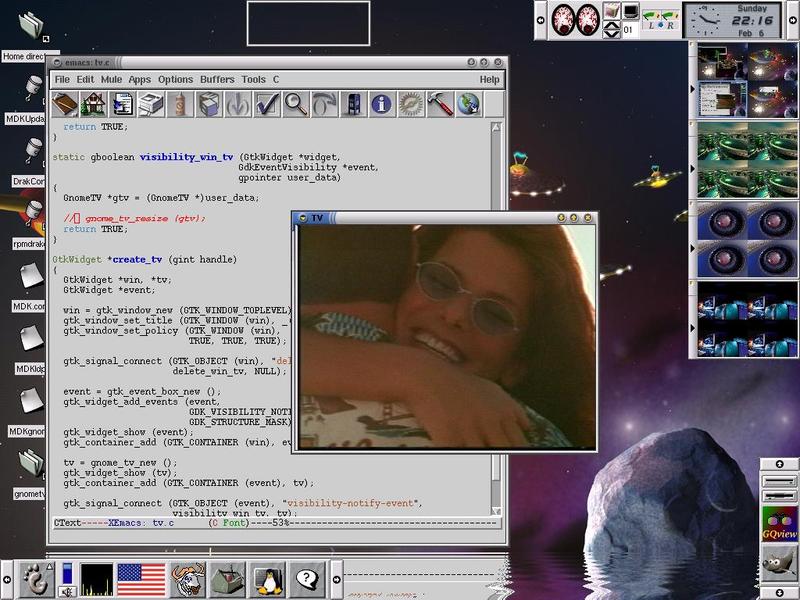Expand the arrow beside green dome thumbnails
800x600 pixels.
pyautogui.click(x=692, y=169)
